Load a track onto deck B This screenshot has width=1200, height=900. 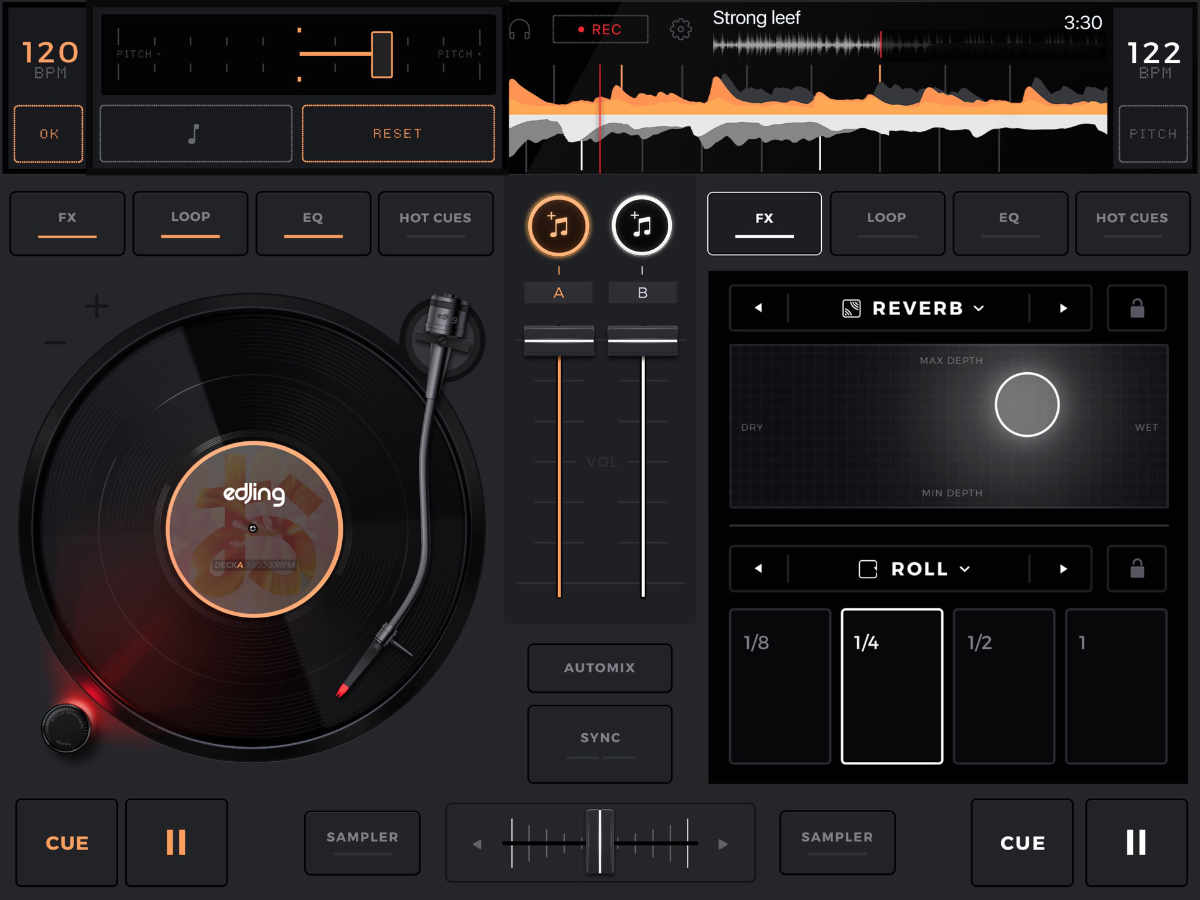(642, 226)
